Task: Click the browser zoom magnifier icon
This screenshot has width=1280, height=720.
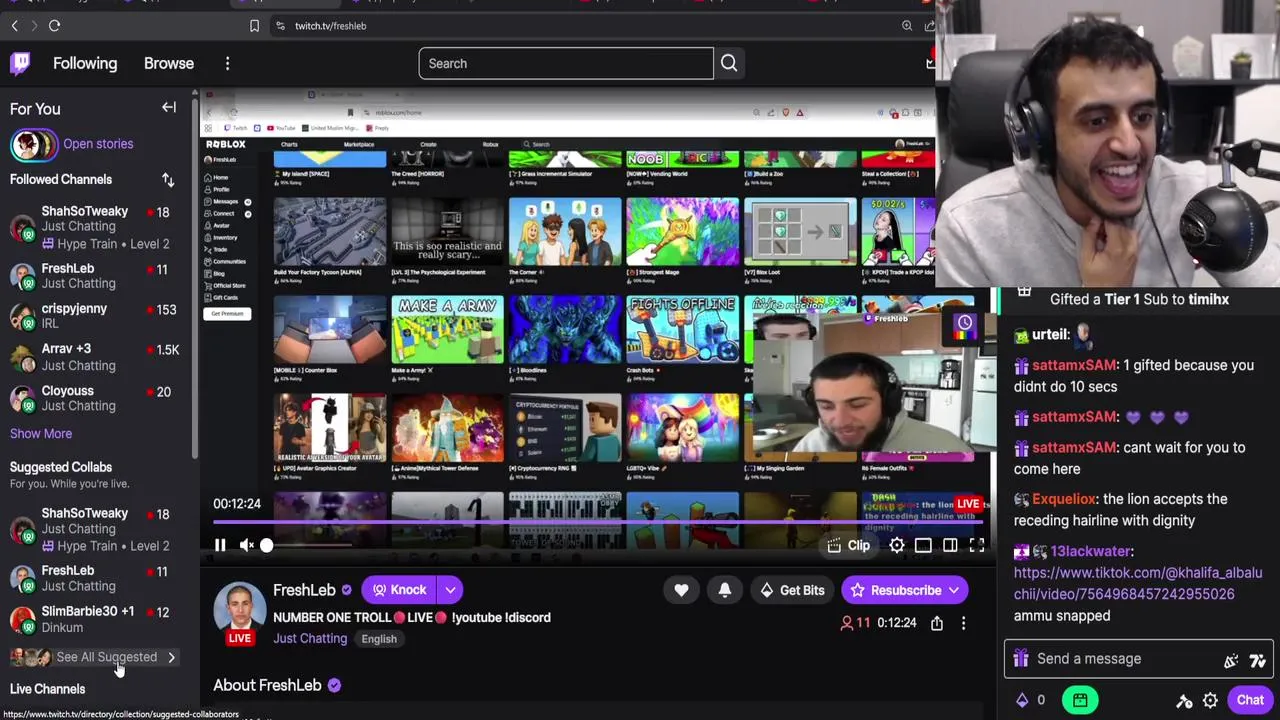Action: tap(907, 26)
